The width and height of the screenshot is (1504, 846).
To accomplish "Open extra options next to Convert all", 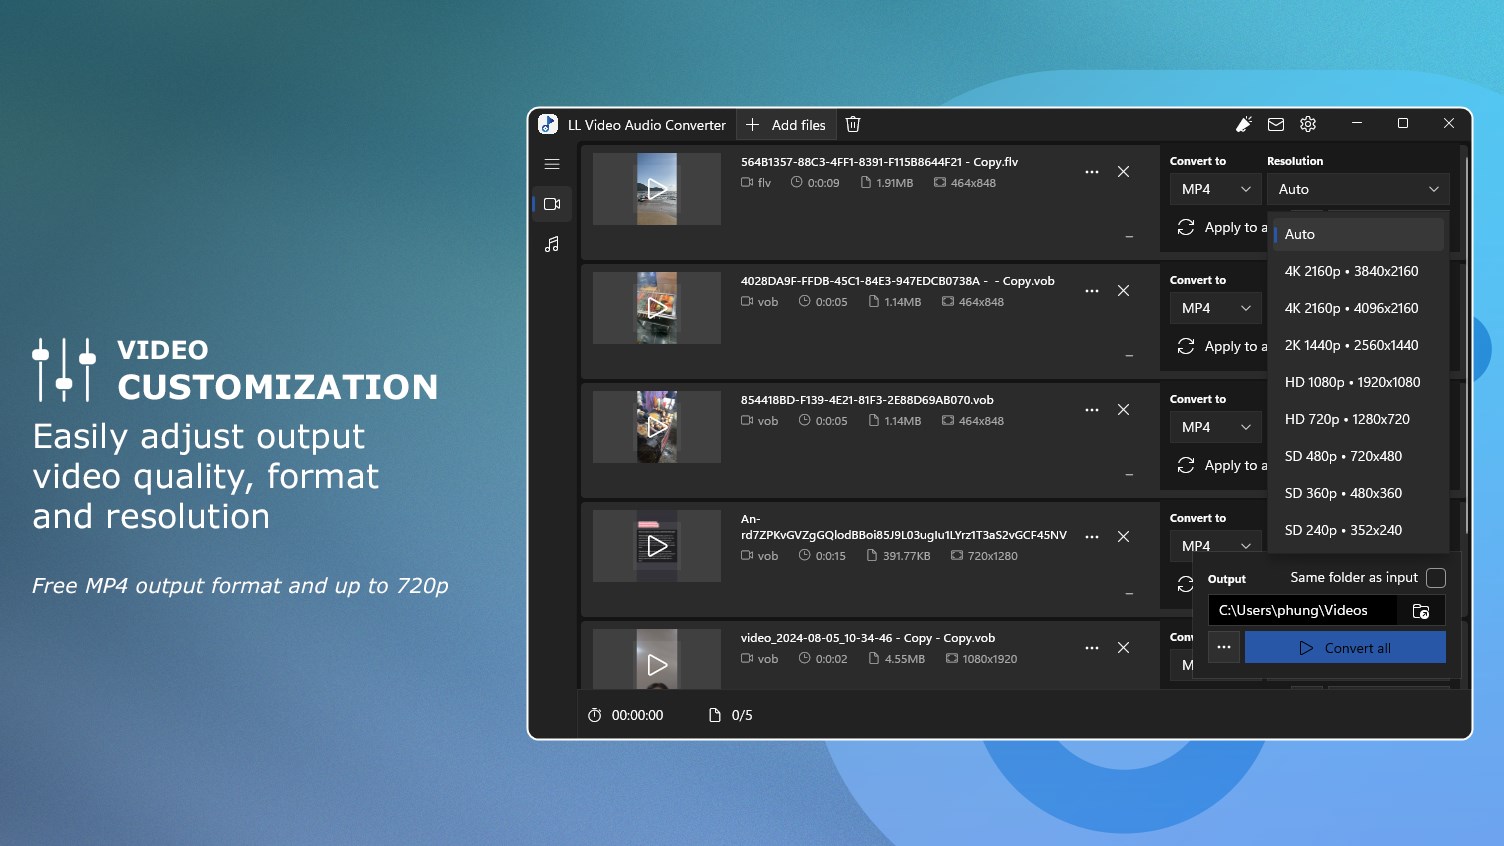I will [x=1224, y=647].
